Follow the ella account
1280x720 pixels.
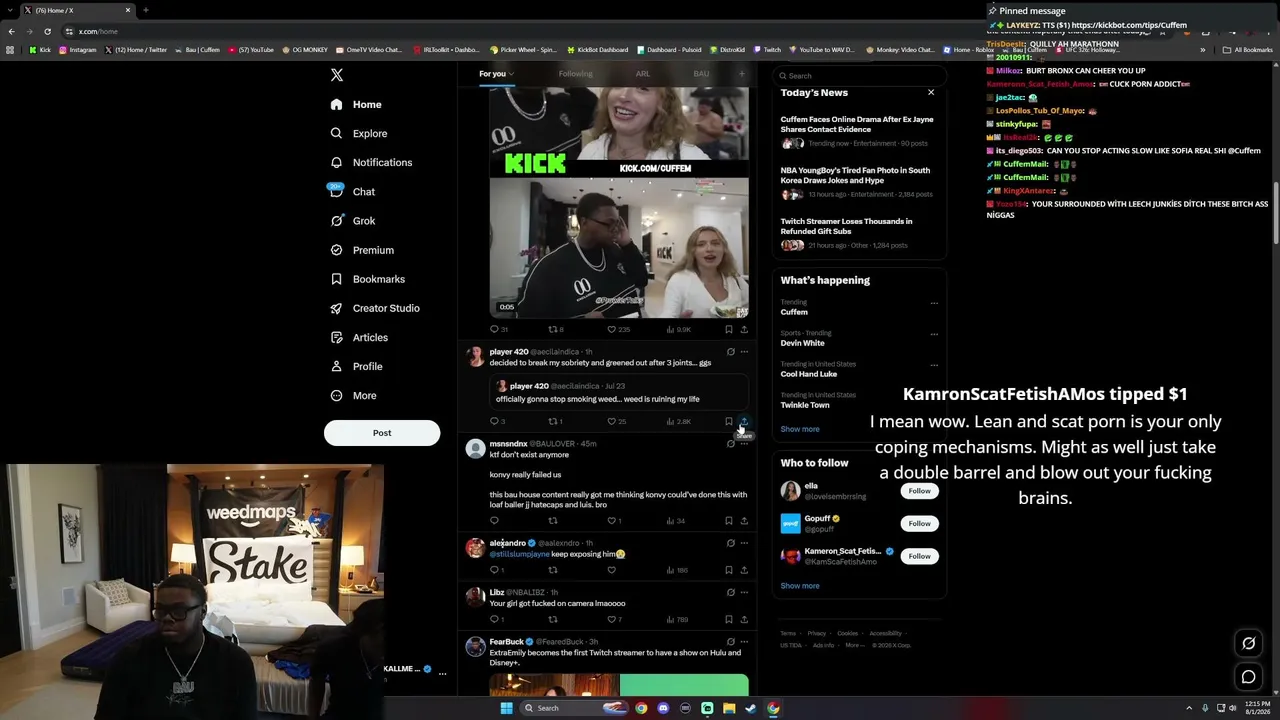920,491
